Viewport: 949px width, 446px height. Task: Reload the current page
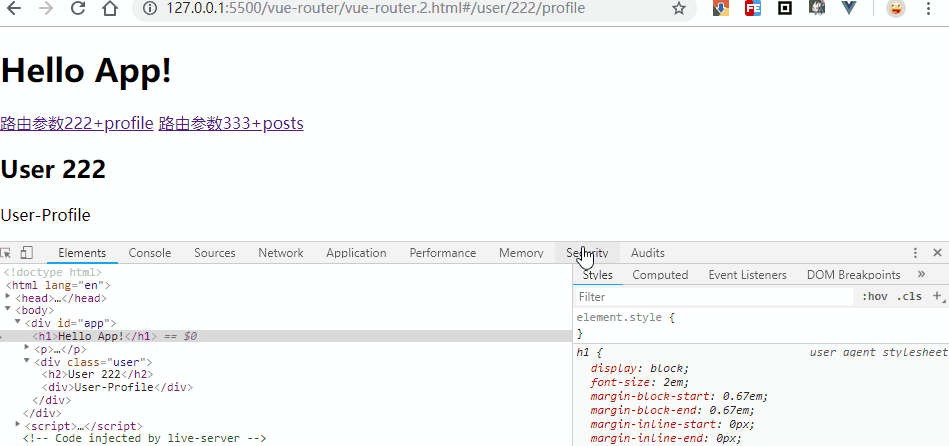[x=78, y=8]
